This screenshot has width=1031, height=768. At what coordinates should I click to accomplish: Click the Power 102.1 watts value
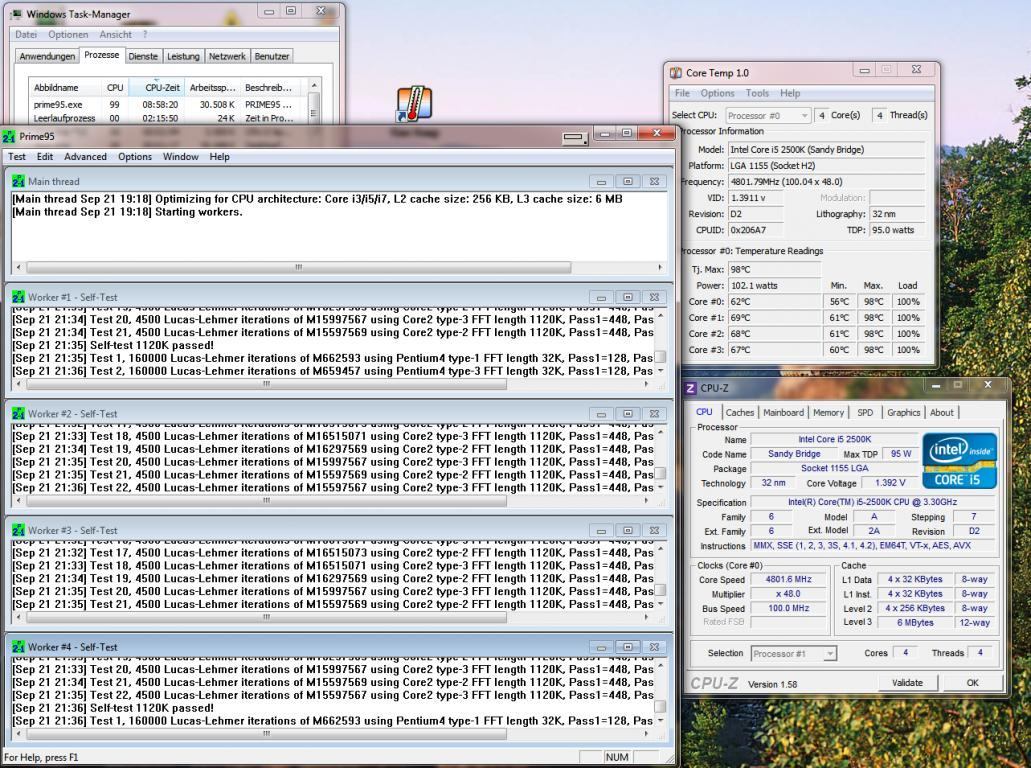(774, 286)
